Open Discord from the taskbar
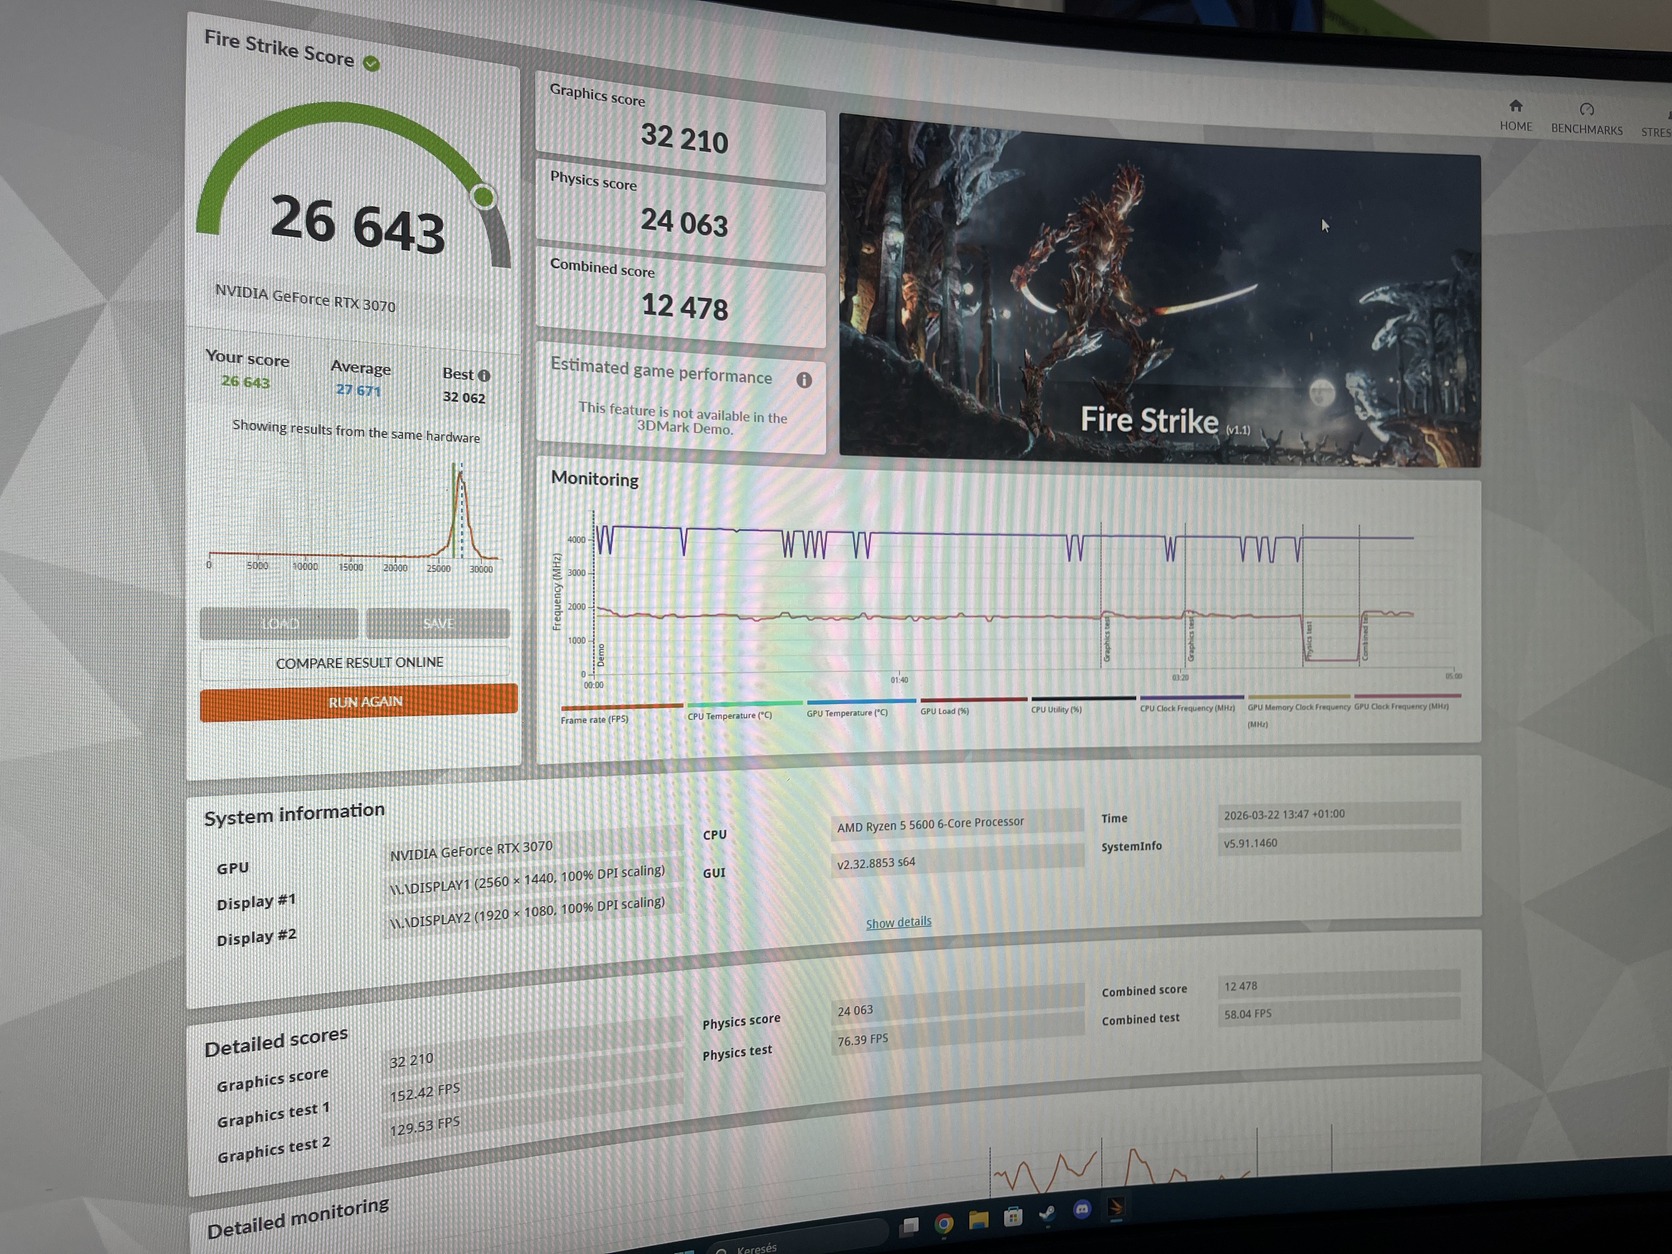 pos(1082,1210)
